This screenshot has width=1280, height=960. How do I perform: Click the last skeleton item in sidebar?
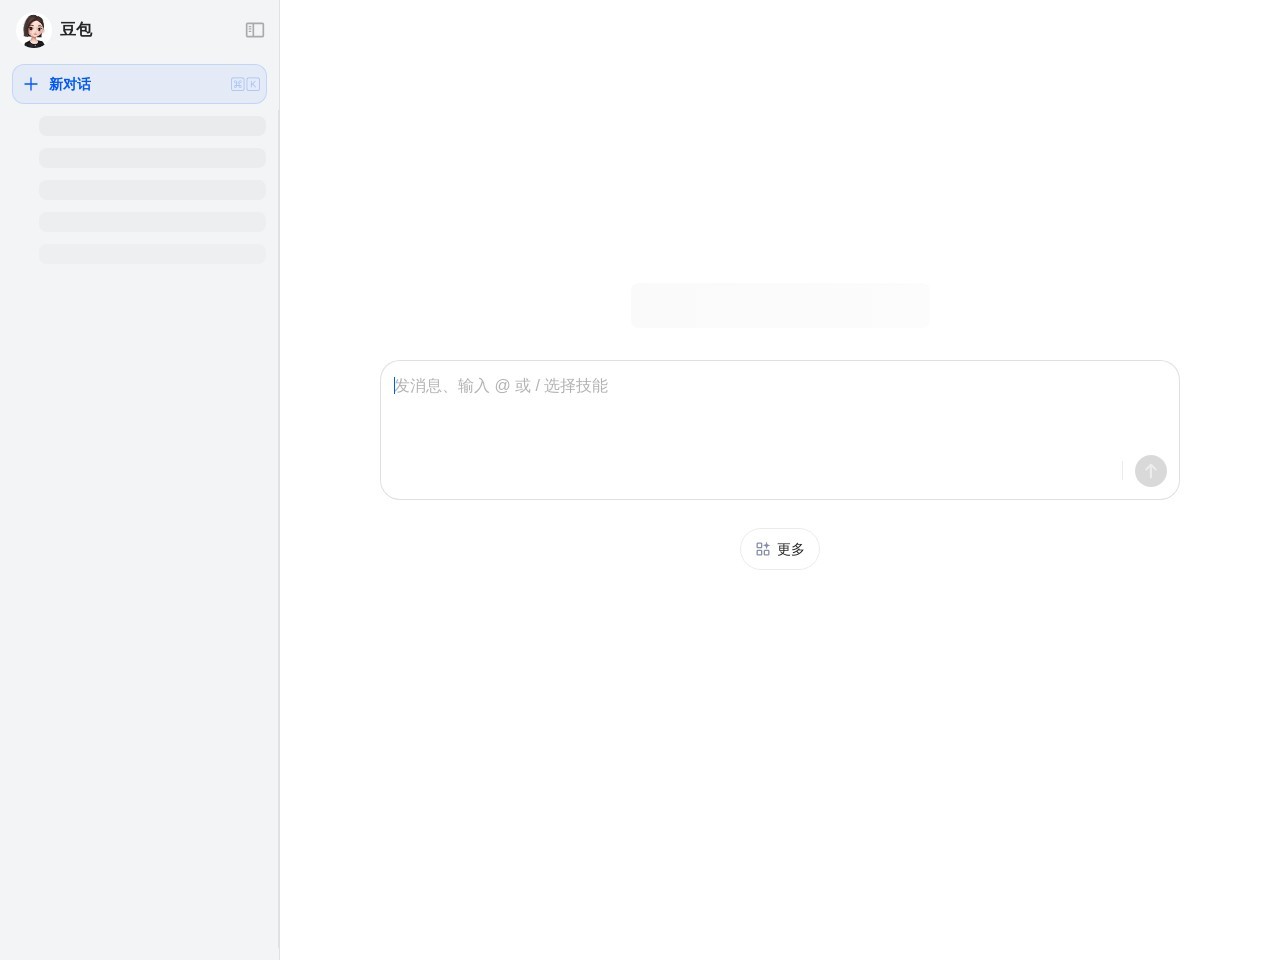point(152,254)
